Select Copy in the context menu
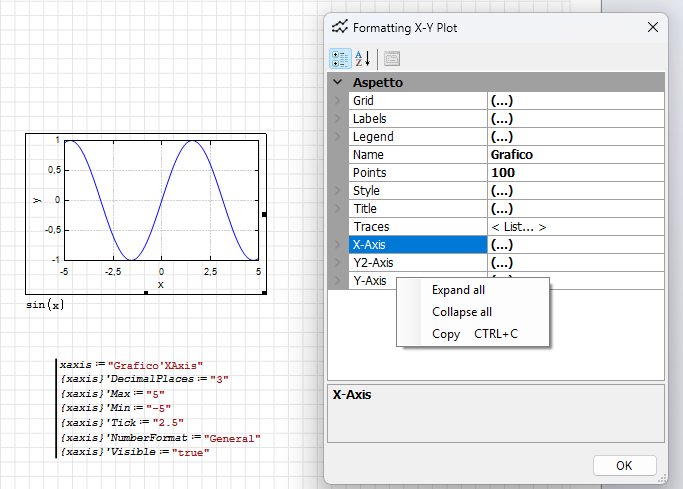This screenshot has height=489, width=683. coord(446,334)
